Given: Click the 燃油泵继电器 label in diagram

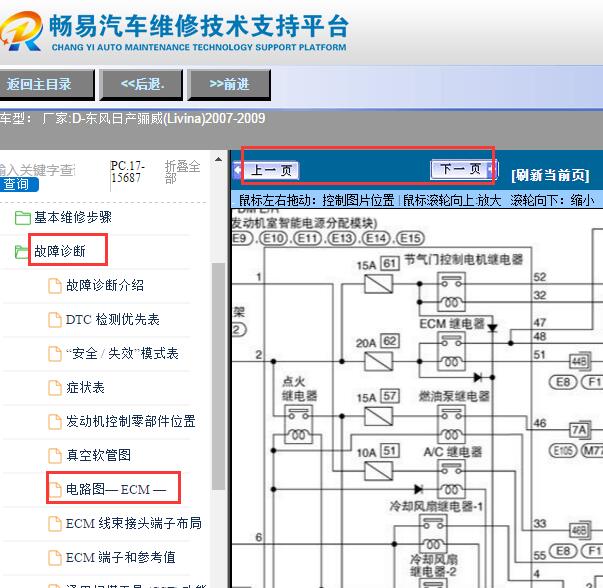Looking at the screenshot, I should 454,396.
